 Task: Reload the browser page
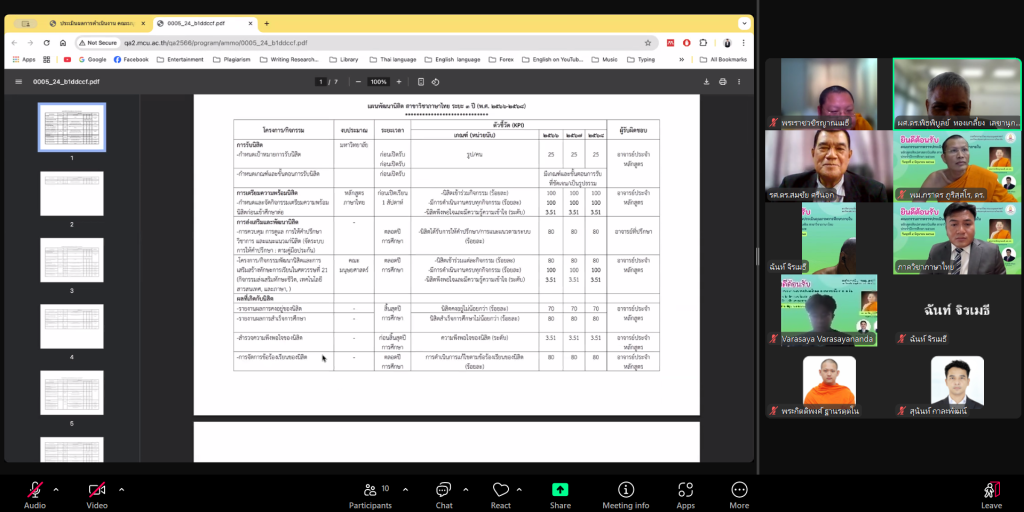click(x=46, y=42)
